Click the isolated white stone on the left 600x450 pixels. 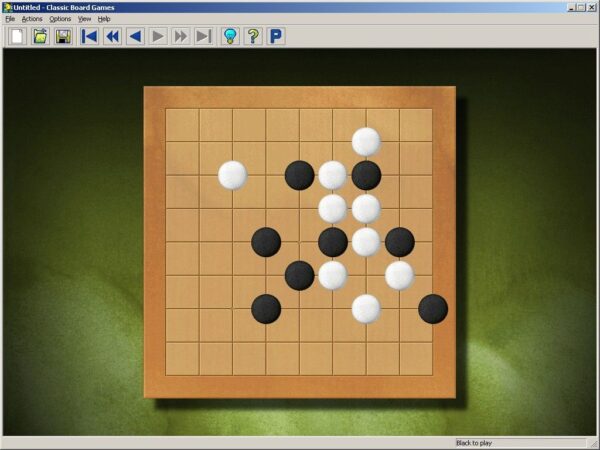232,175
